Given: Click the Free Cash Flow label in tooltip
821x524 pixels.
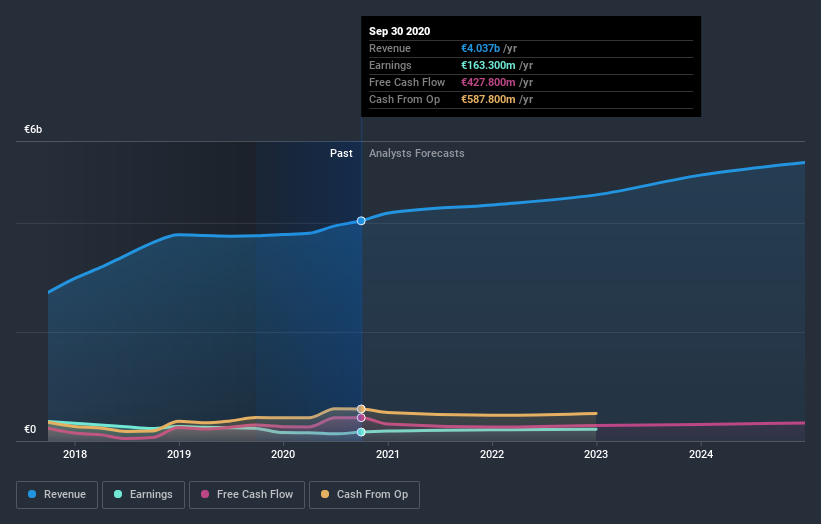Looking at the screenshot, I should [x=407, y=82].
